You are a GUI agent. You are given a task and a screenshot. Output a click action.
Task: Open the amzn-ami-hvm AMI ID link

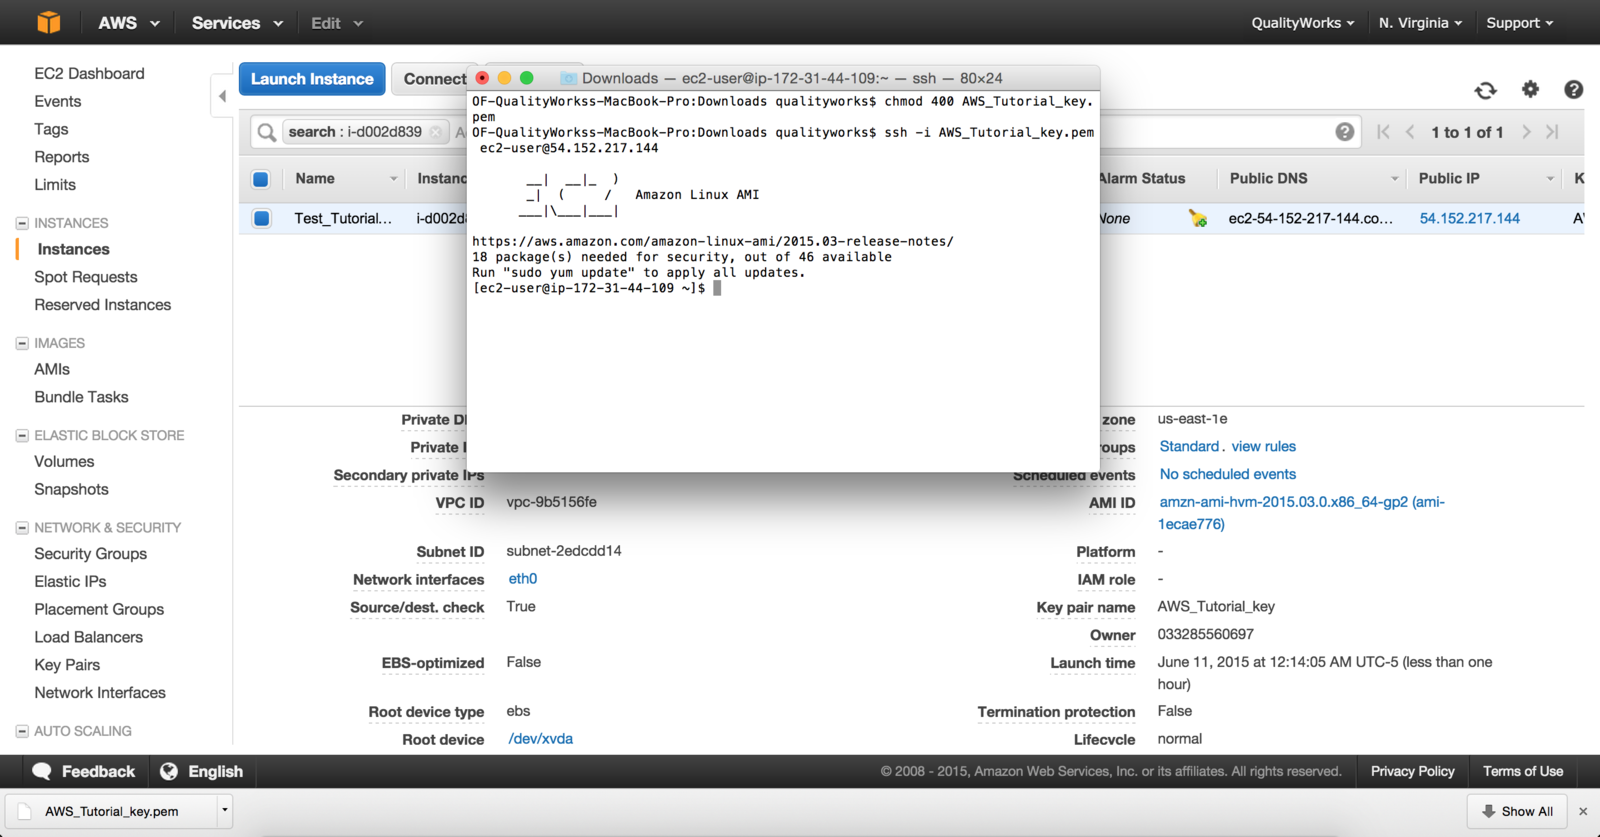pyautogui.click(x=1301, y=512)
